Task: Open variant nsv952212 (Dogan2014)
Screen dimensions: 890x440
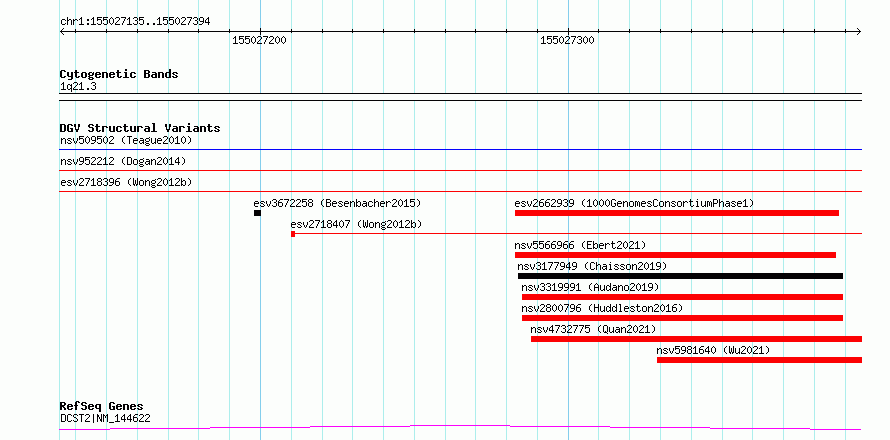Action: click(123, 161)
